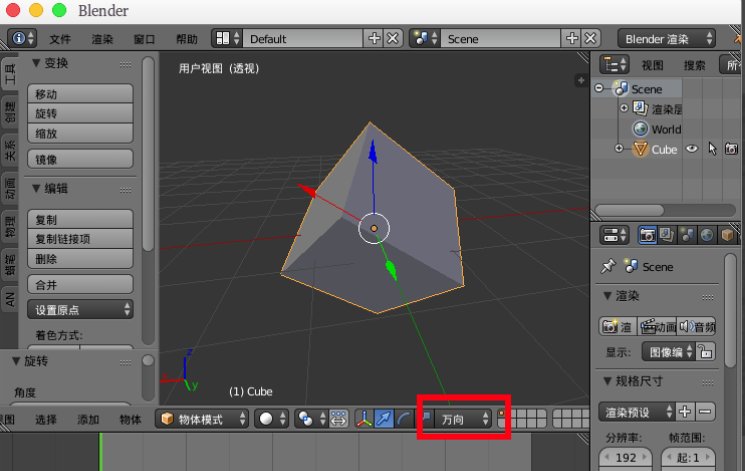This screenshot has width=745, height=471.
Task: Click the 移动 button
Action: 78,93
